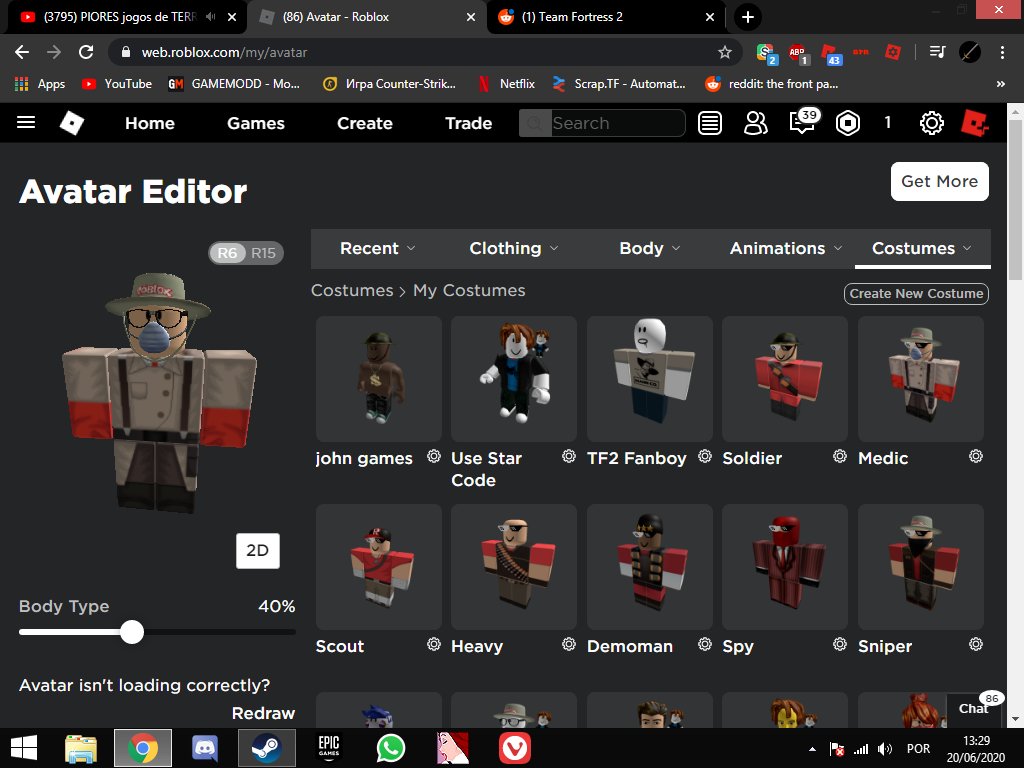
Task: Click the AdBlock extension icon
Action: (x=798, y=53)
